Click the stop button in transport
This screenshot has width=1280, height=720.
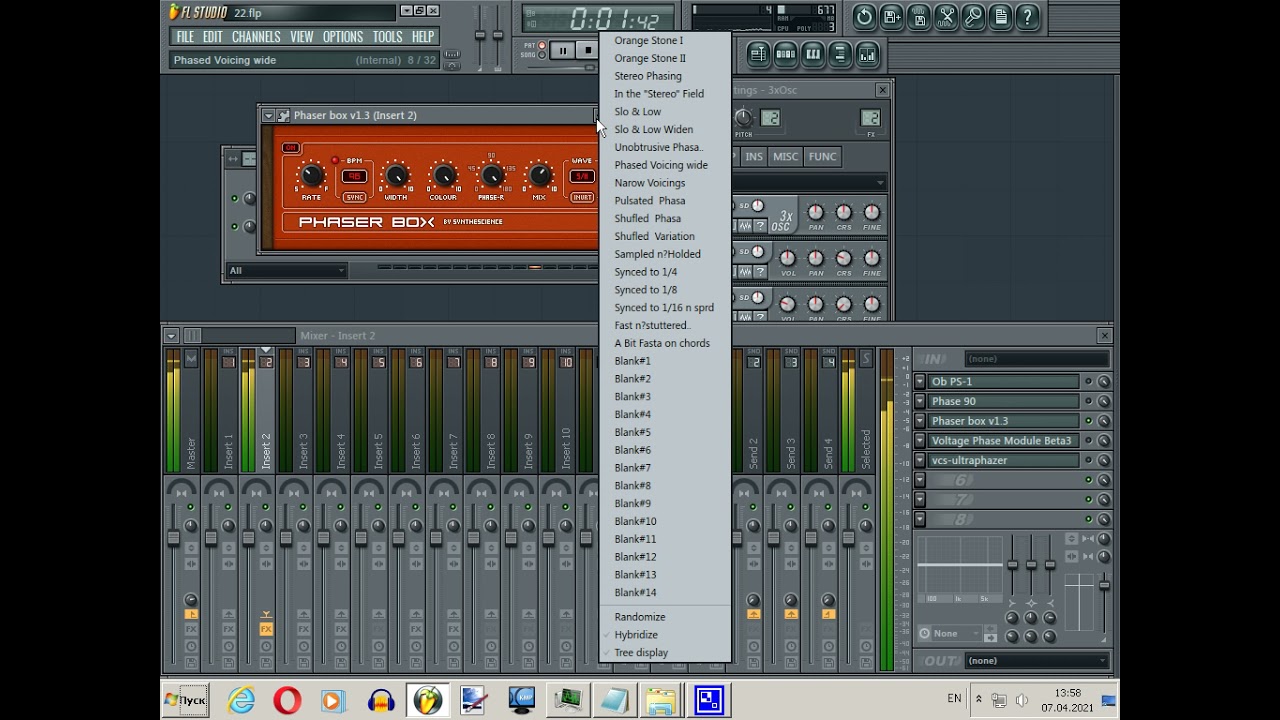click(588, 50)
